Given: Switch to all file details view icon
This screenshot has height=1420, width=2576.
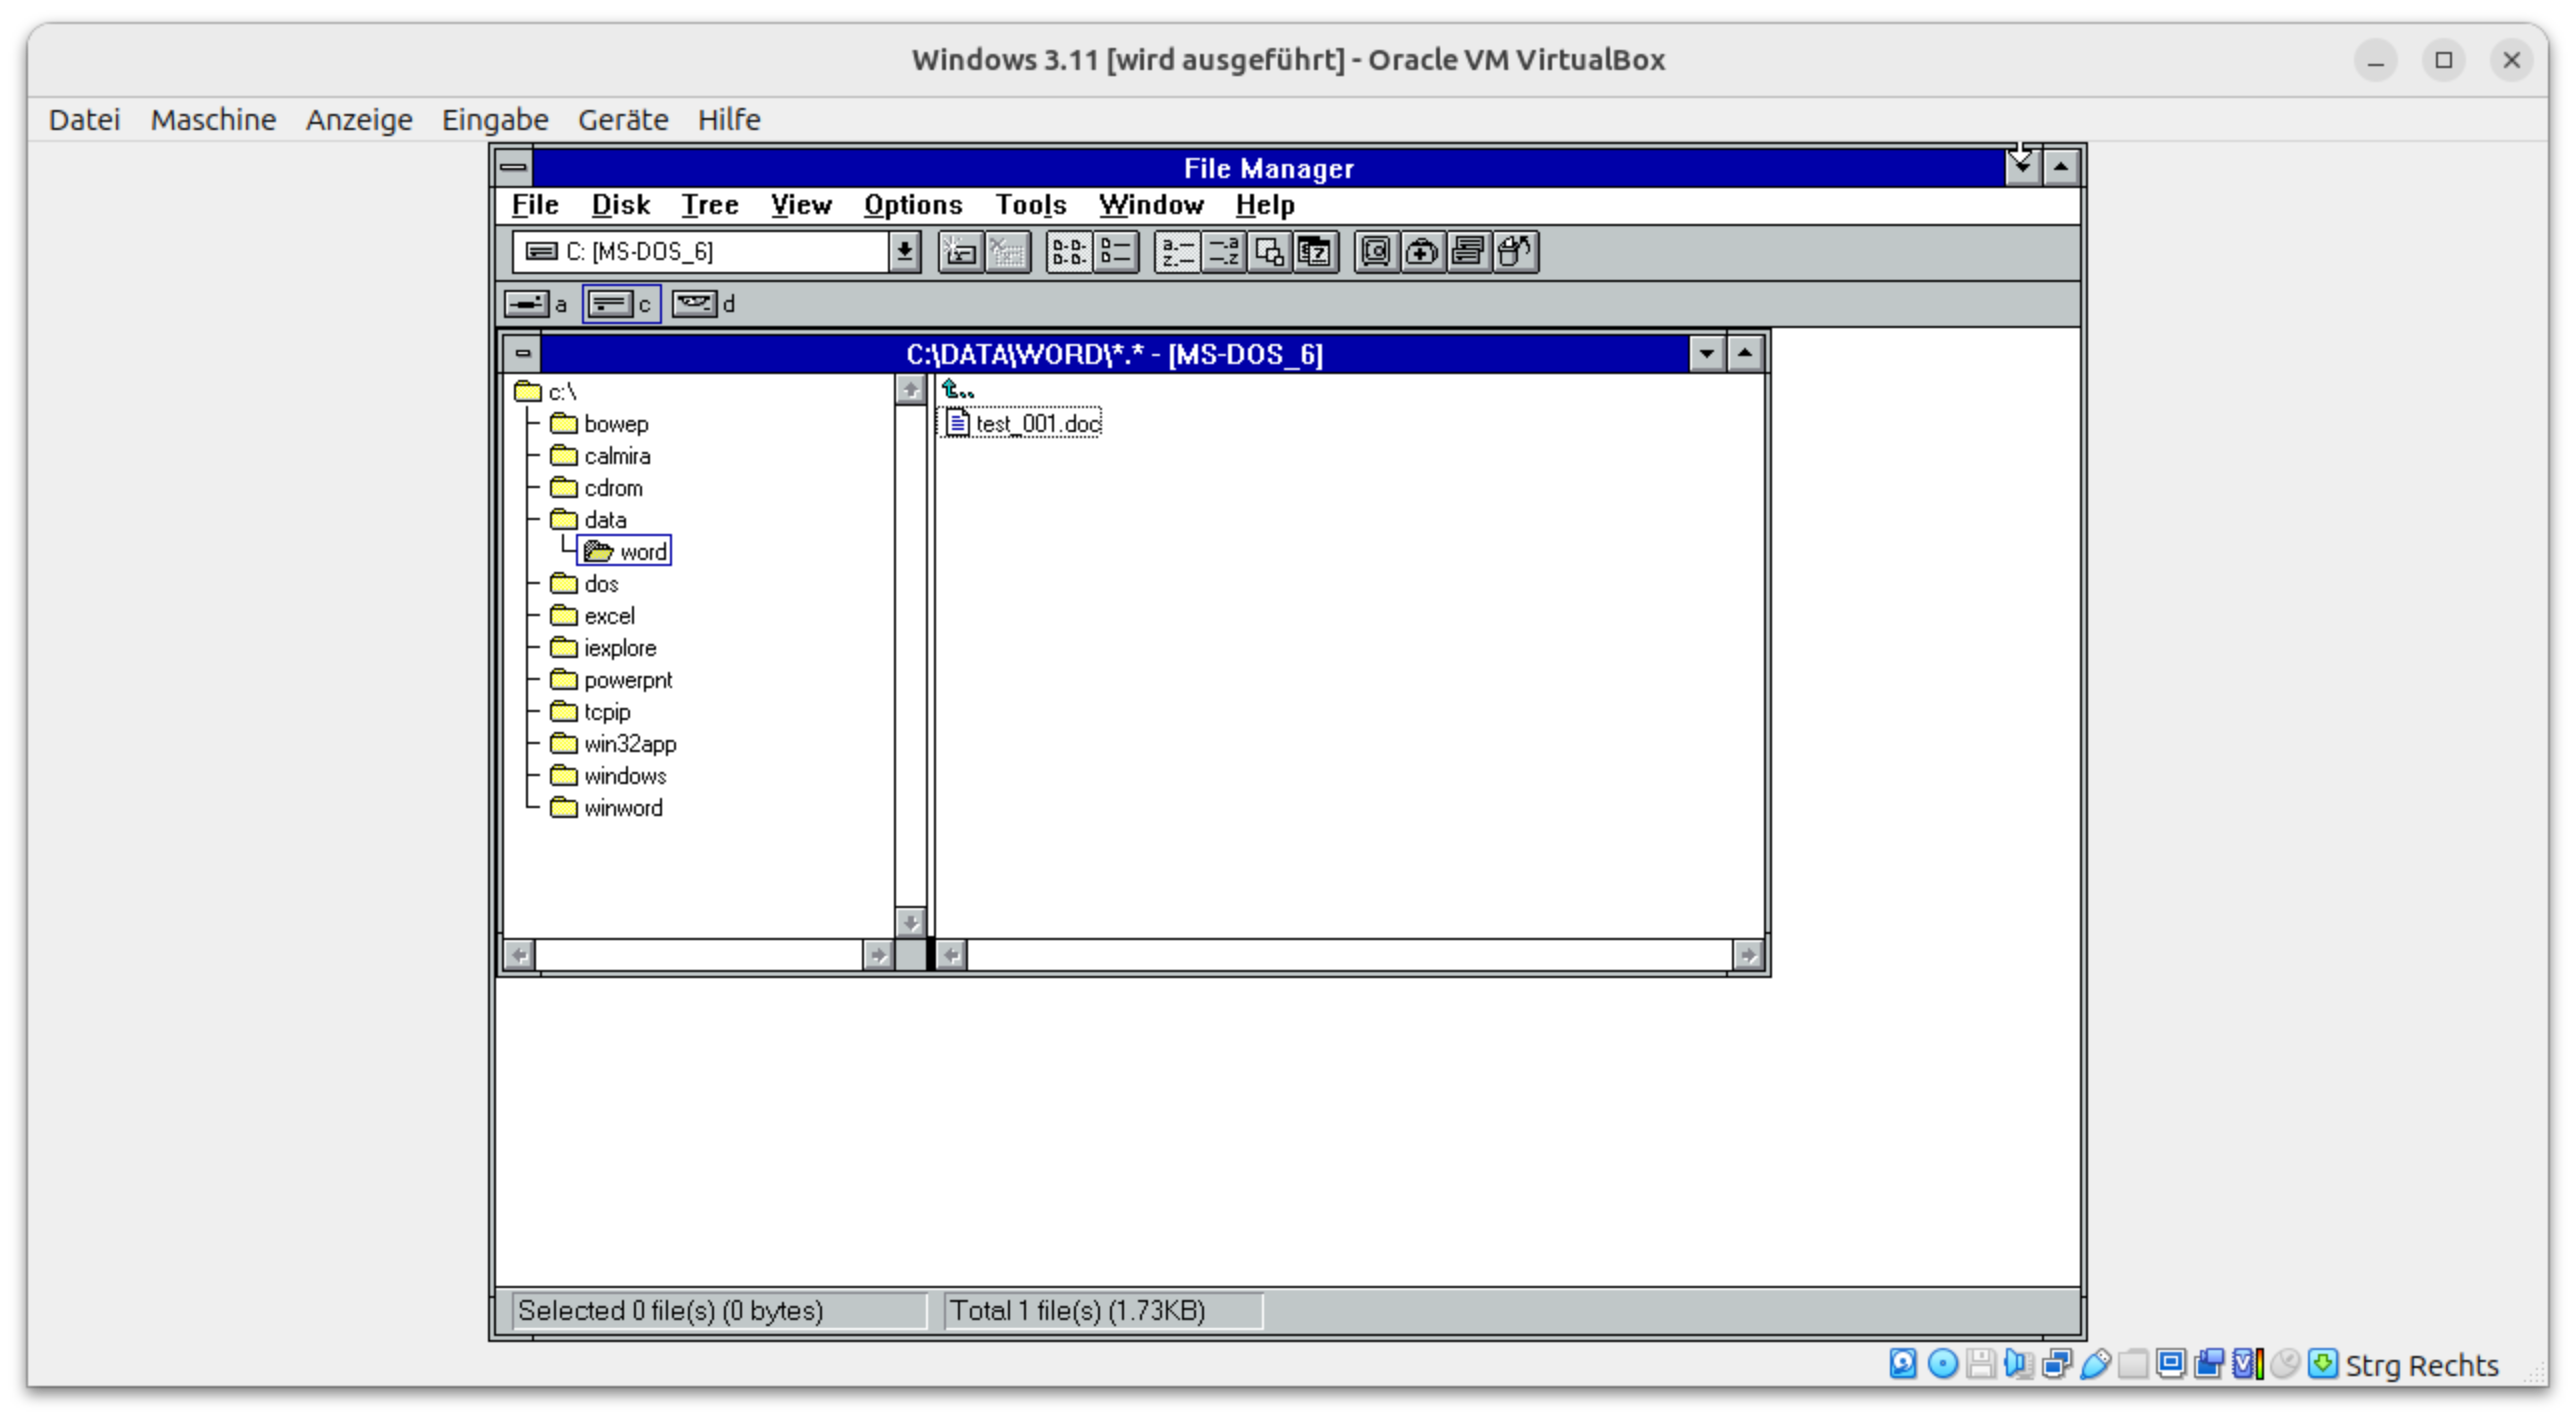Looking at the screenshot, I should [x=1116, y=252].
